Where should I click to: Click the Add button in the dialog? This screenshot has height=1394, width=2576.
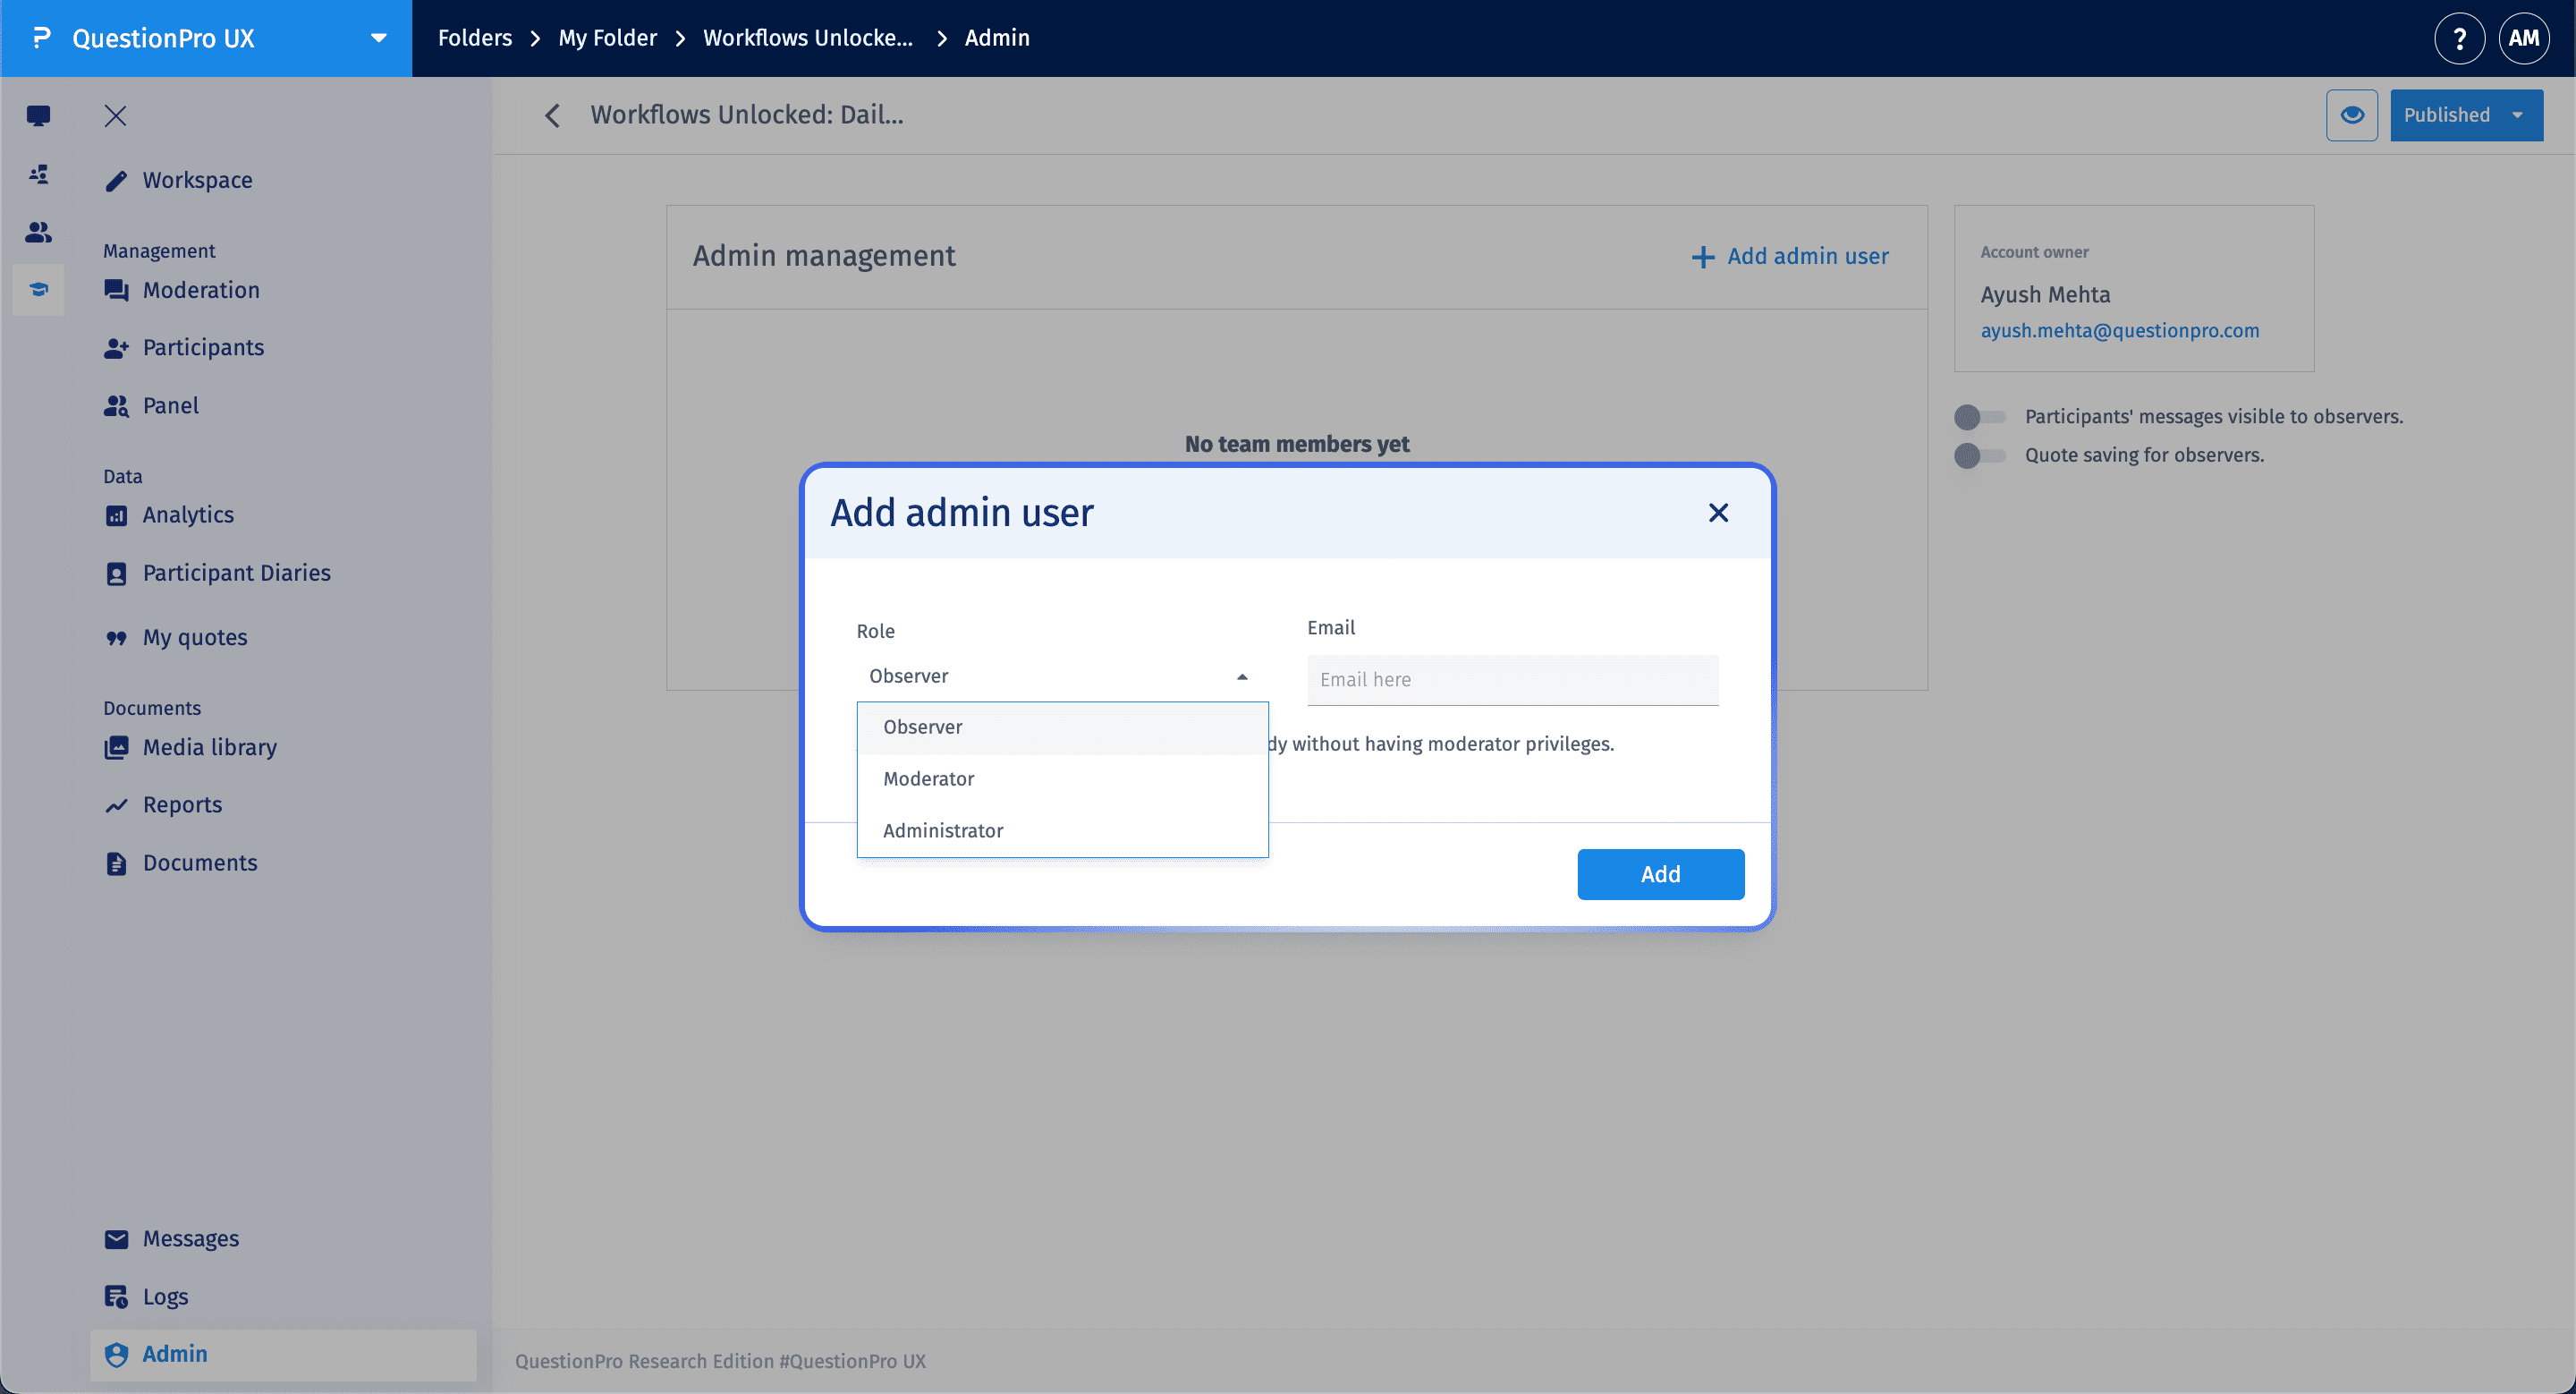click(x=1660, y=873)
